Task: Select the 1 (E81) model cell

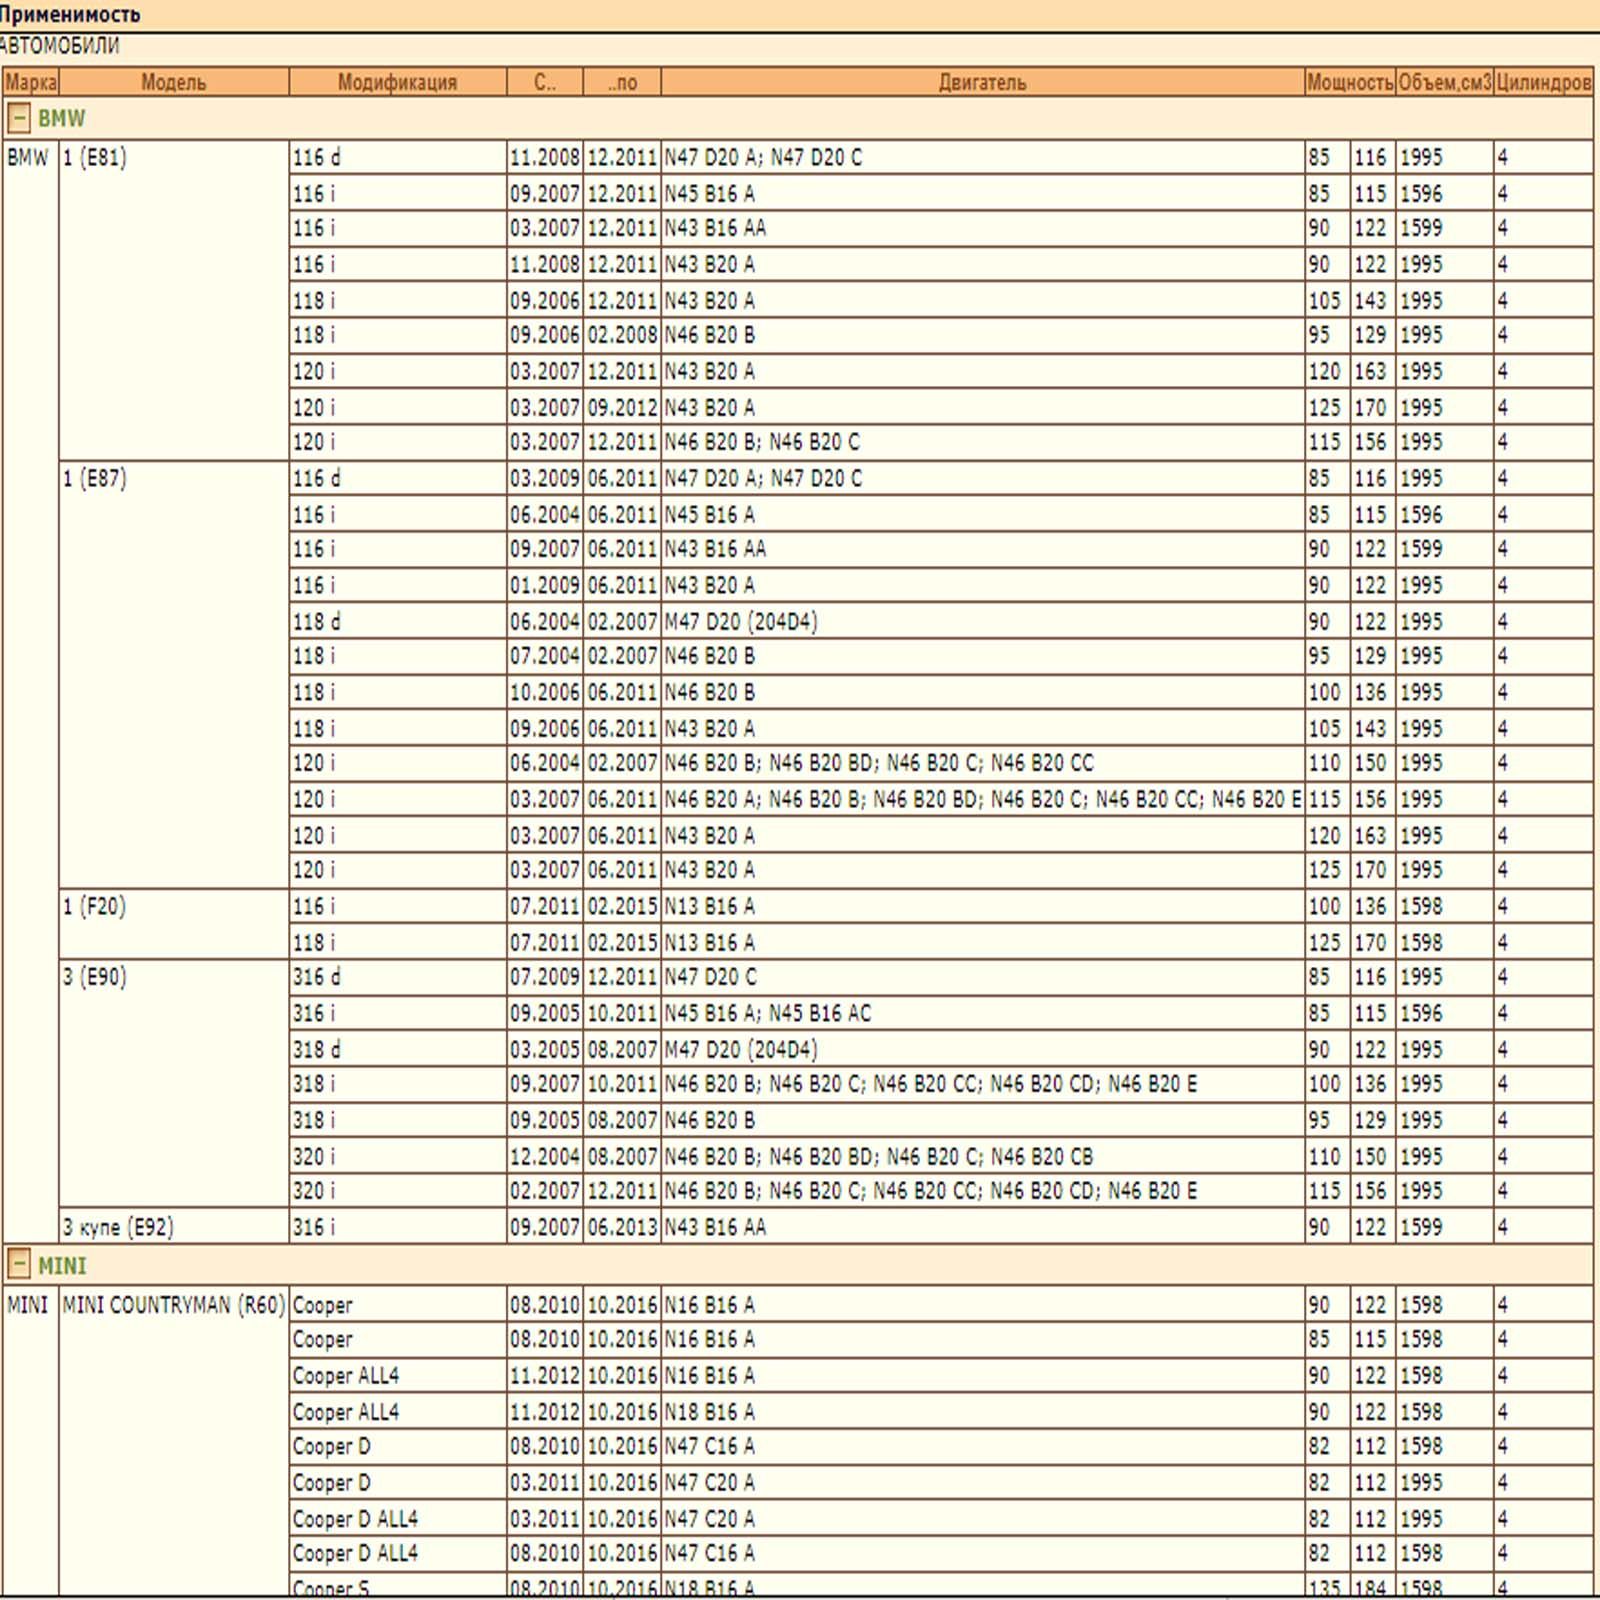Action: (x=95, y=157)
